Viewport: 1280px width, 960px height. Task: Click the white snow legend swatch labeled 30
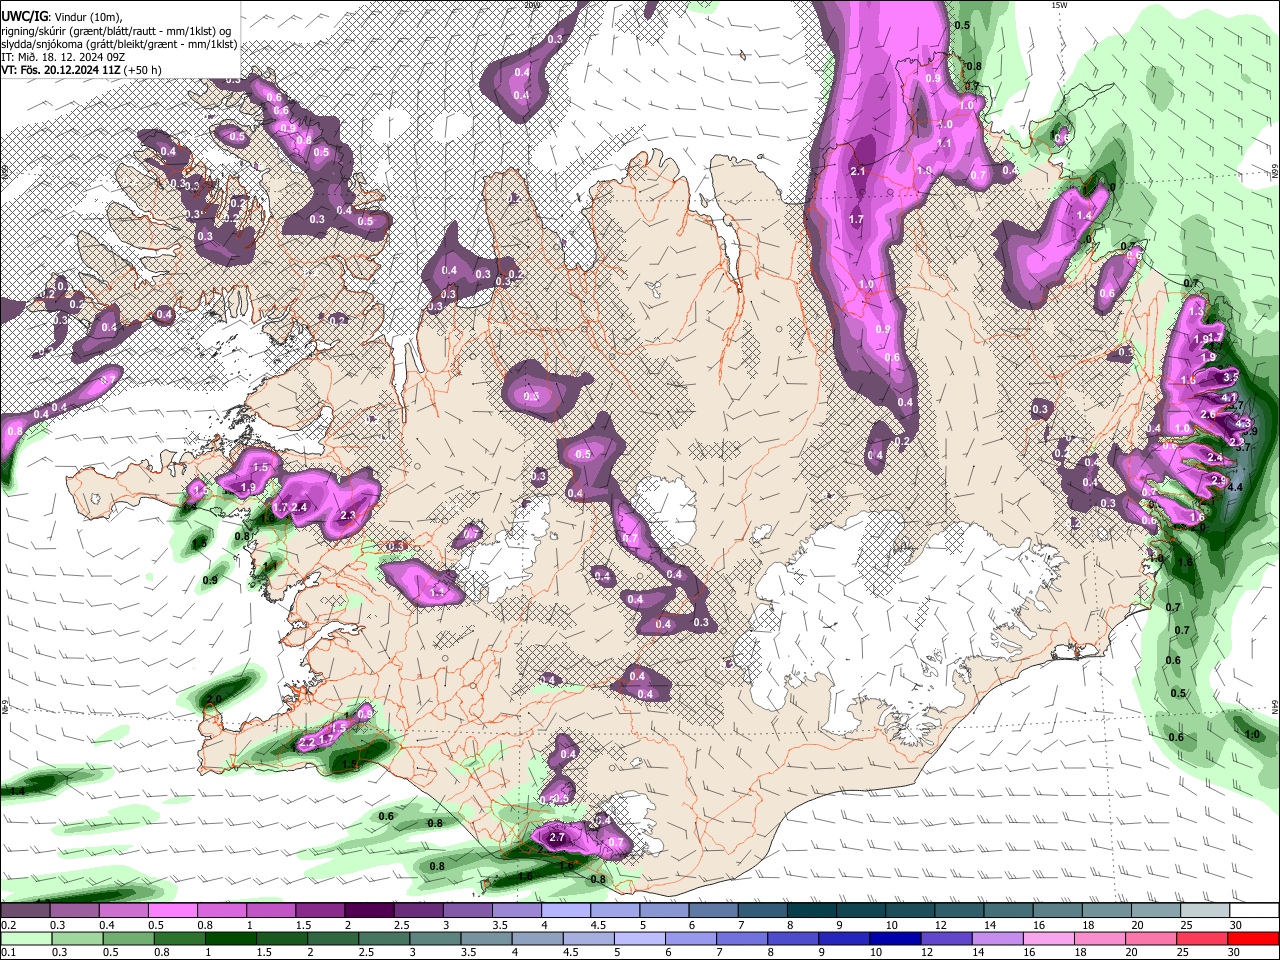pyautogui.click(x=1255, y=911)
